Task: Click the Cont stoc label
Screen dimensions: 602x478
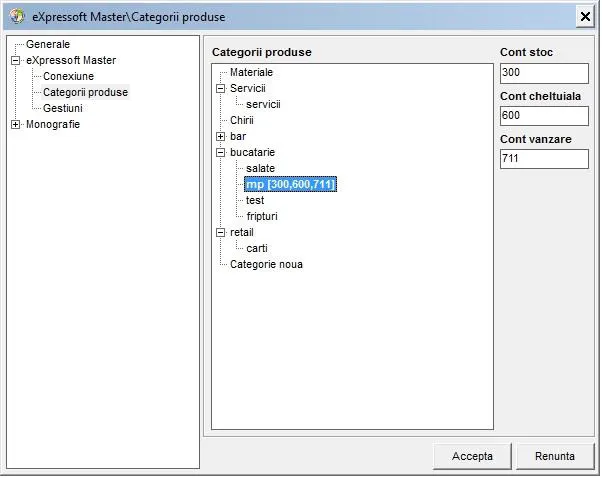Action: 526,52
